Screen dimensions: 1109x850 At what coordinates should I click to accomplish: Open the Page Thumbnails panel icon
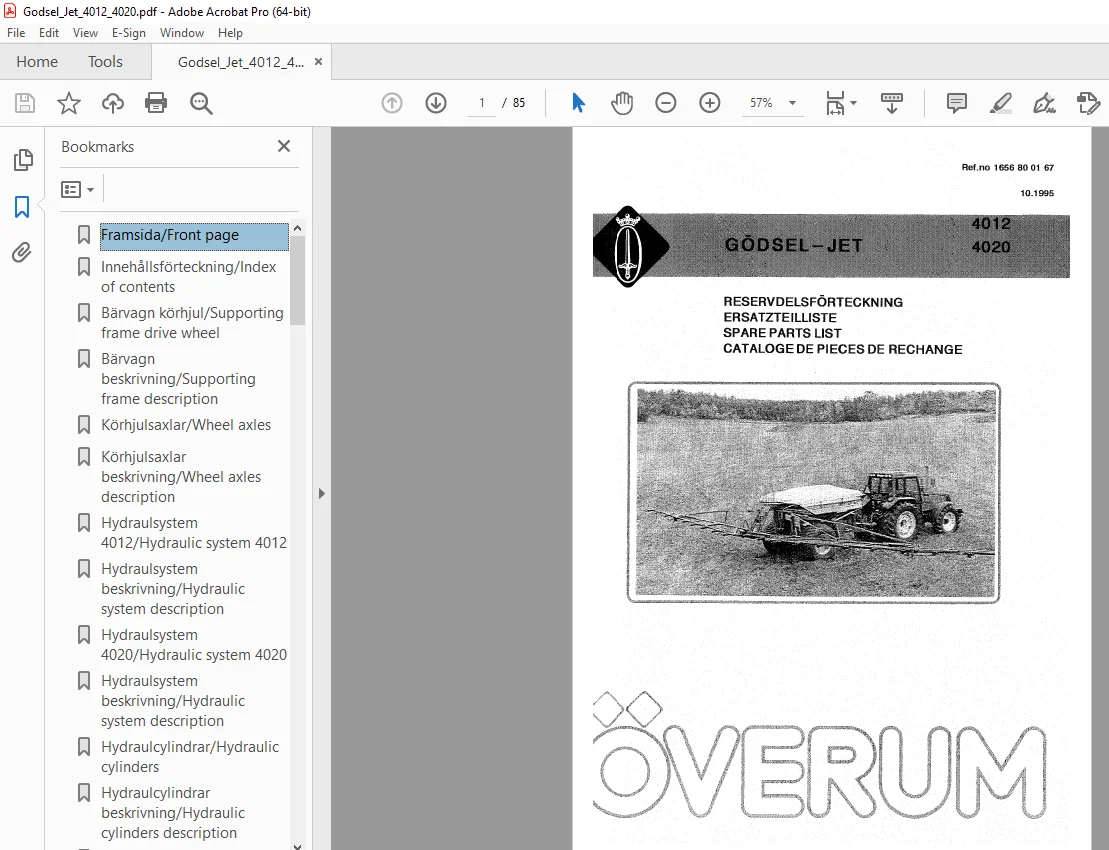tap(23, 160)
